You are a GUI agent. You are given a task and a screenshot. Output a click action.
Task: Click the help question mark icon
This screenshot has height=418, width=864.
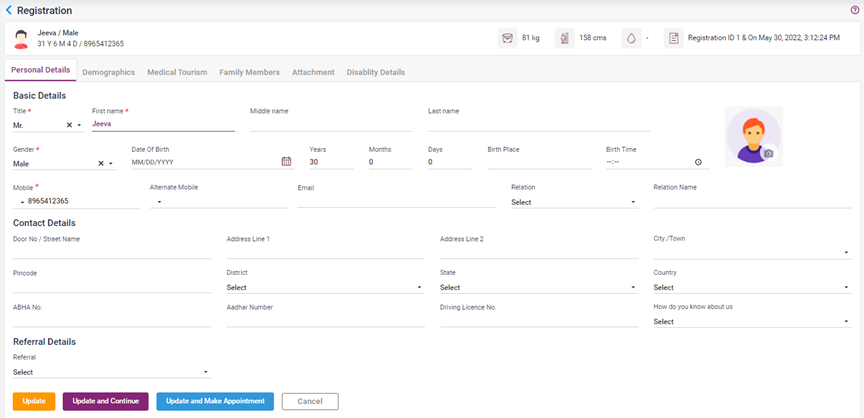[x=854, y=10]
